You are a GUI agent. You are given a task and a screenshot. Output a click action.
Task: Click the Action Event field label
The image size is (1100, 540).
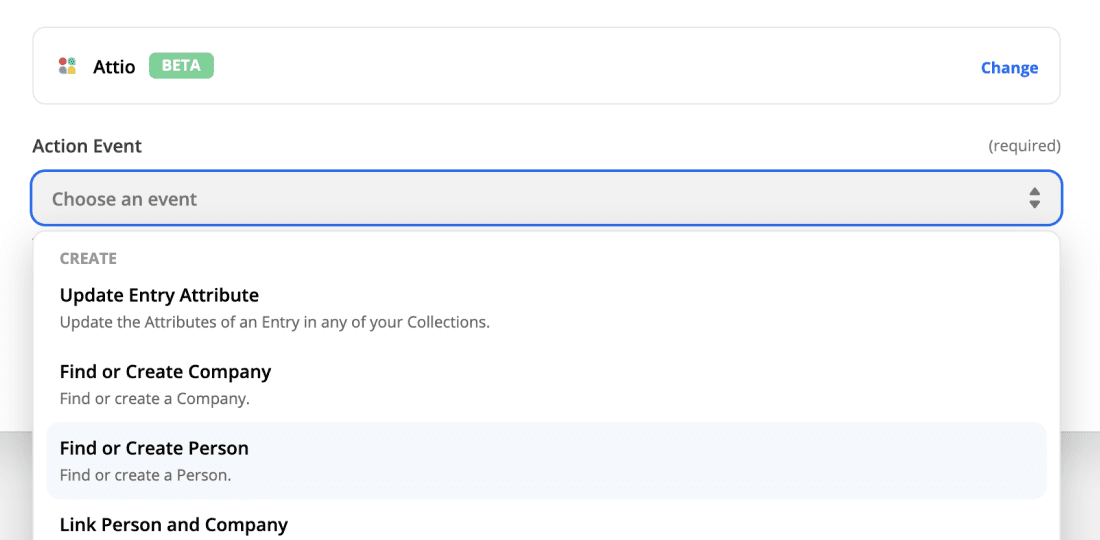(x=87, y=146)
